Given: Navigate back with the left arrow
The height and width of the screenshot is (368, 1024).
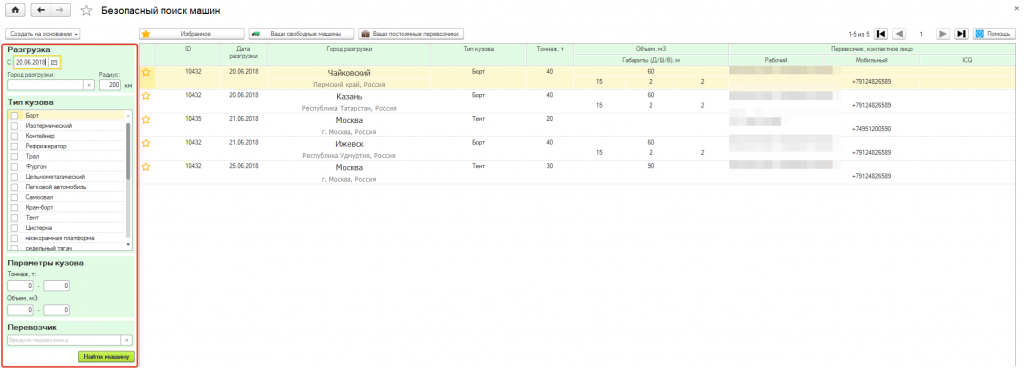Looking at the screenshot, I should 40,10.
